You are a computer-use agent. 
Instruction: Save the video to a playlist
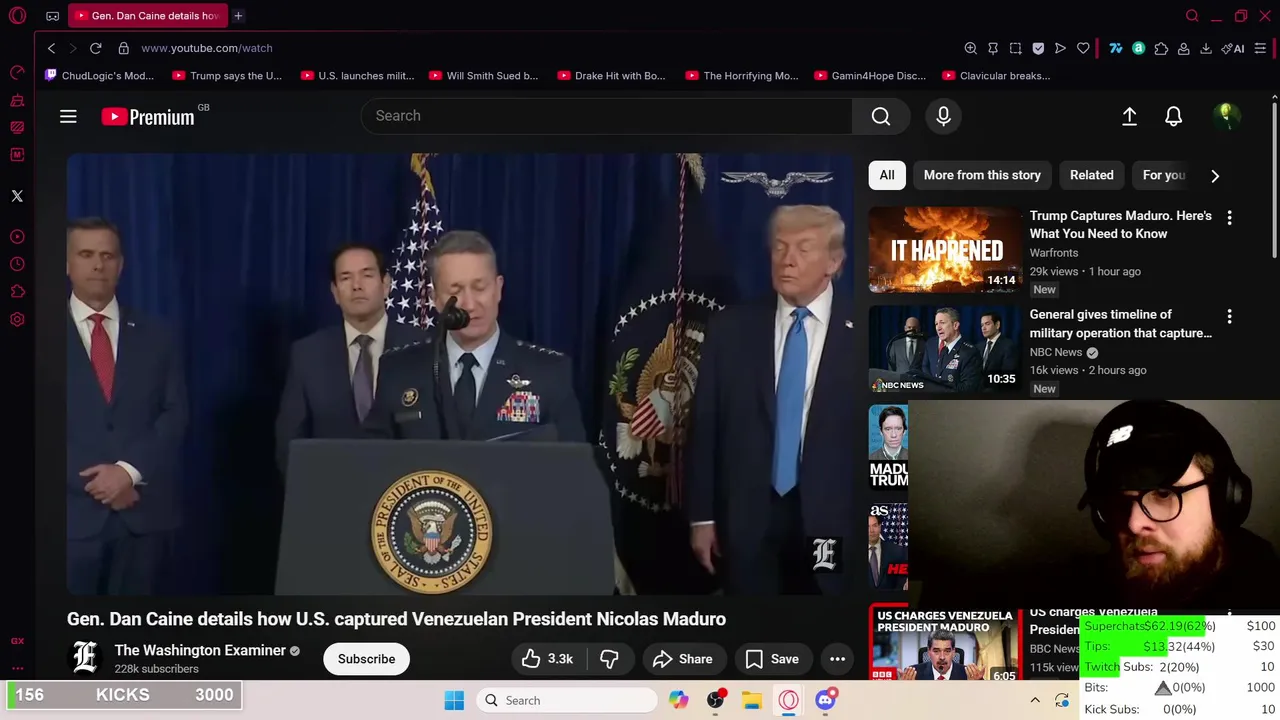(772, 659)
